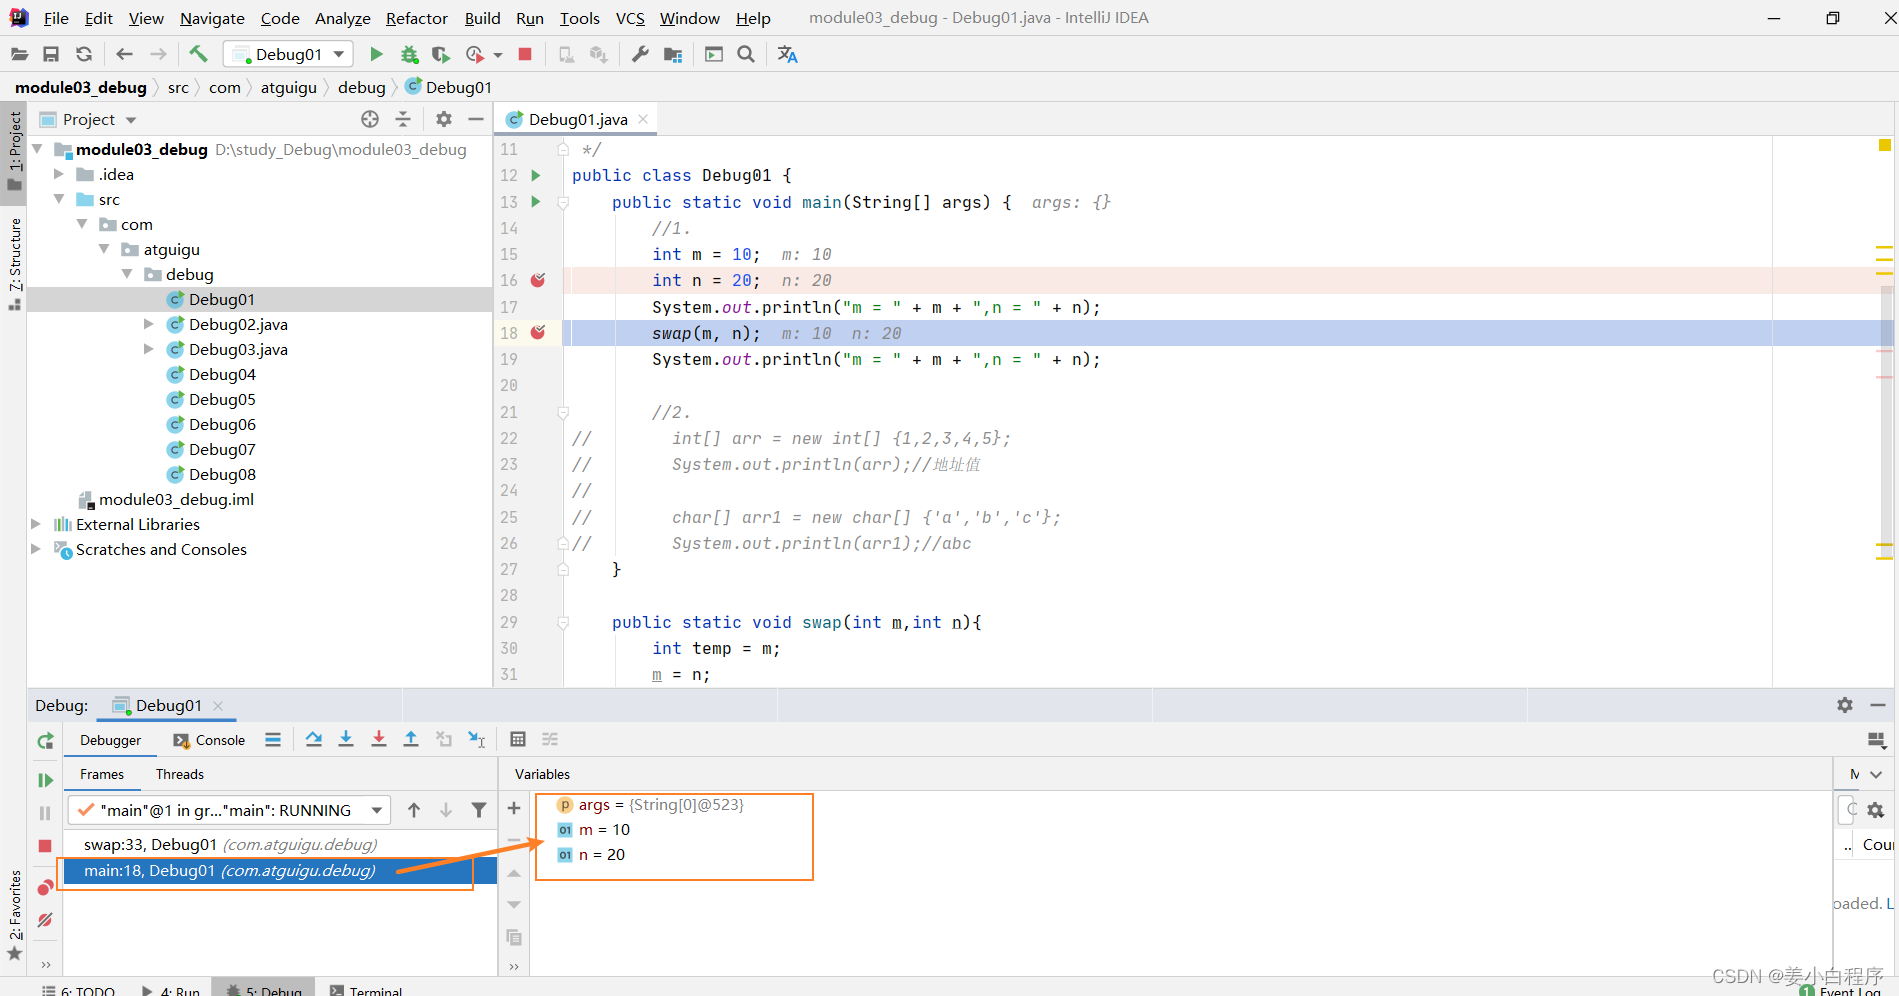Toggle the breakpoint on line 18
This screenshot has height=996, width=1899.
[538, 332]
